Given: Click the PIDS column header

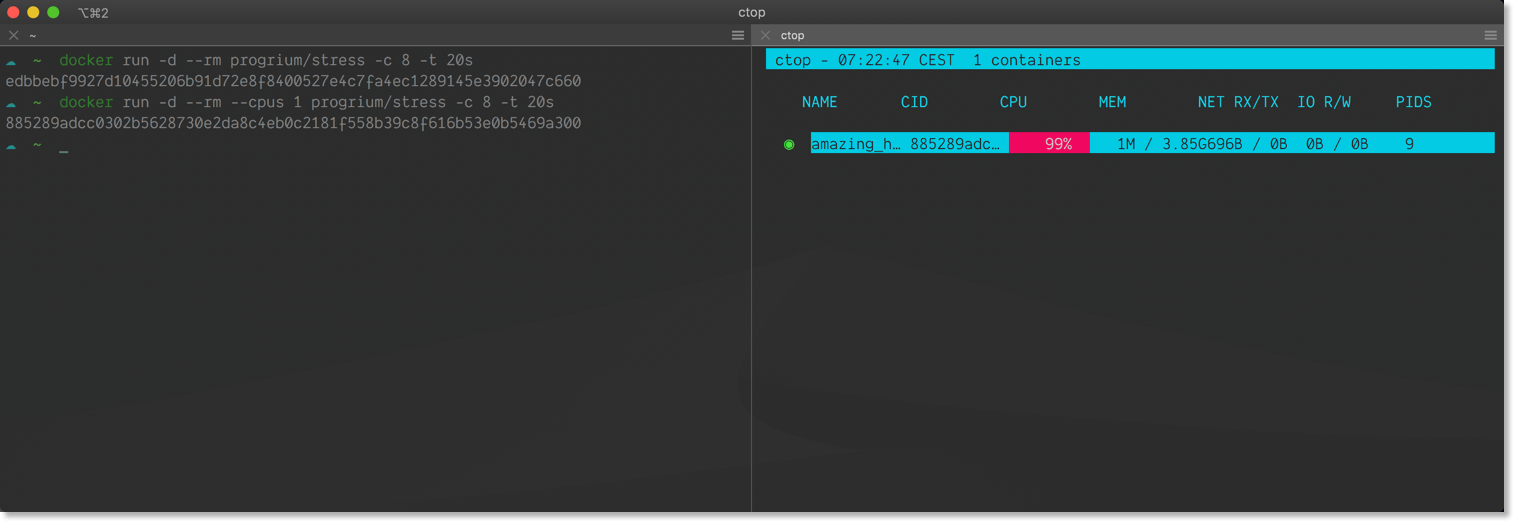Looking at the screenshot, I should coord(1414,102).
